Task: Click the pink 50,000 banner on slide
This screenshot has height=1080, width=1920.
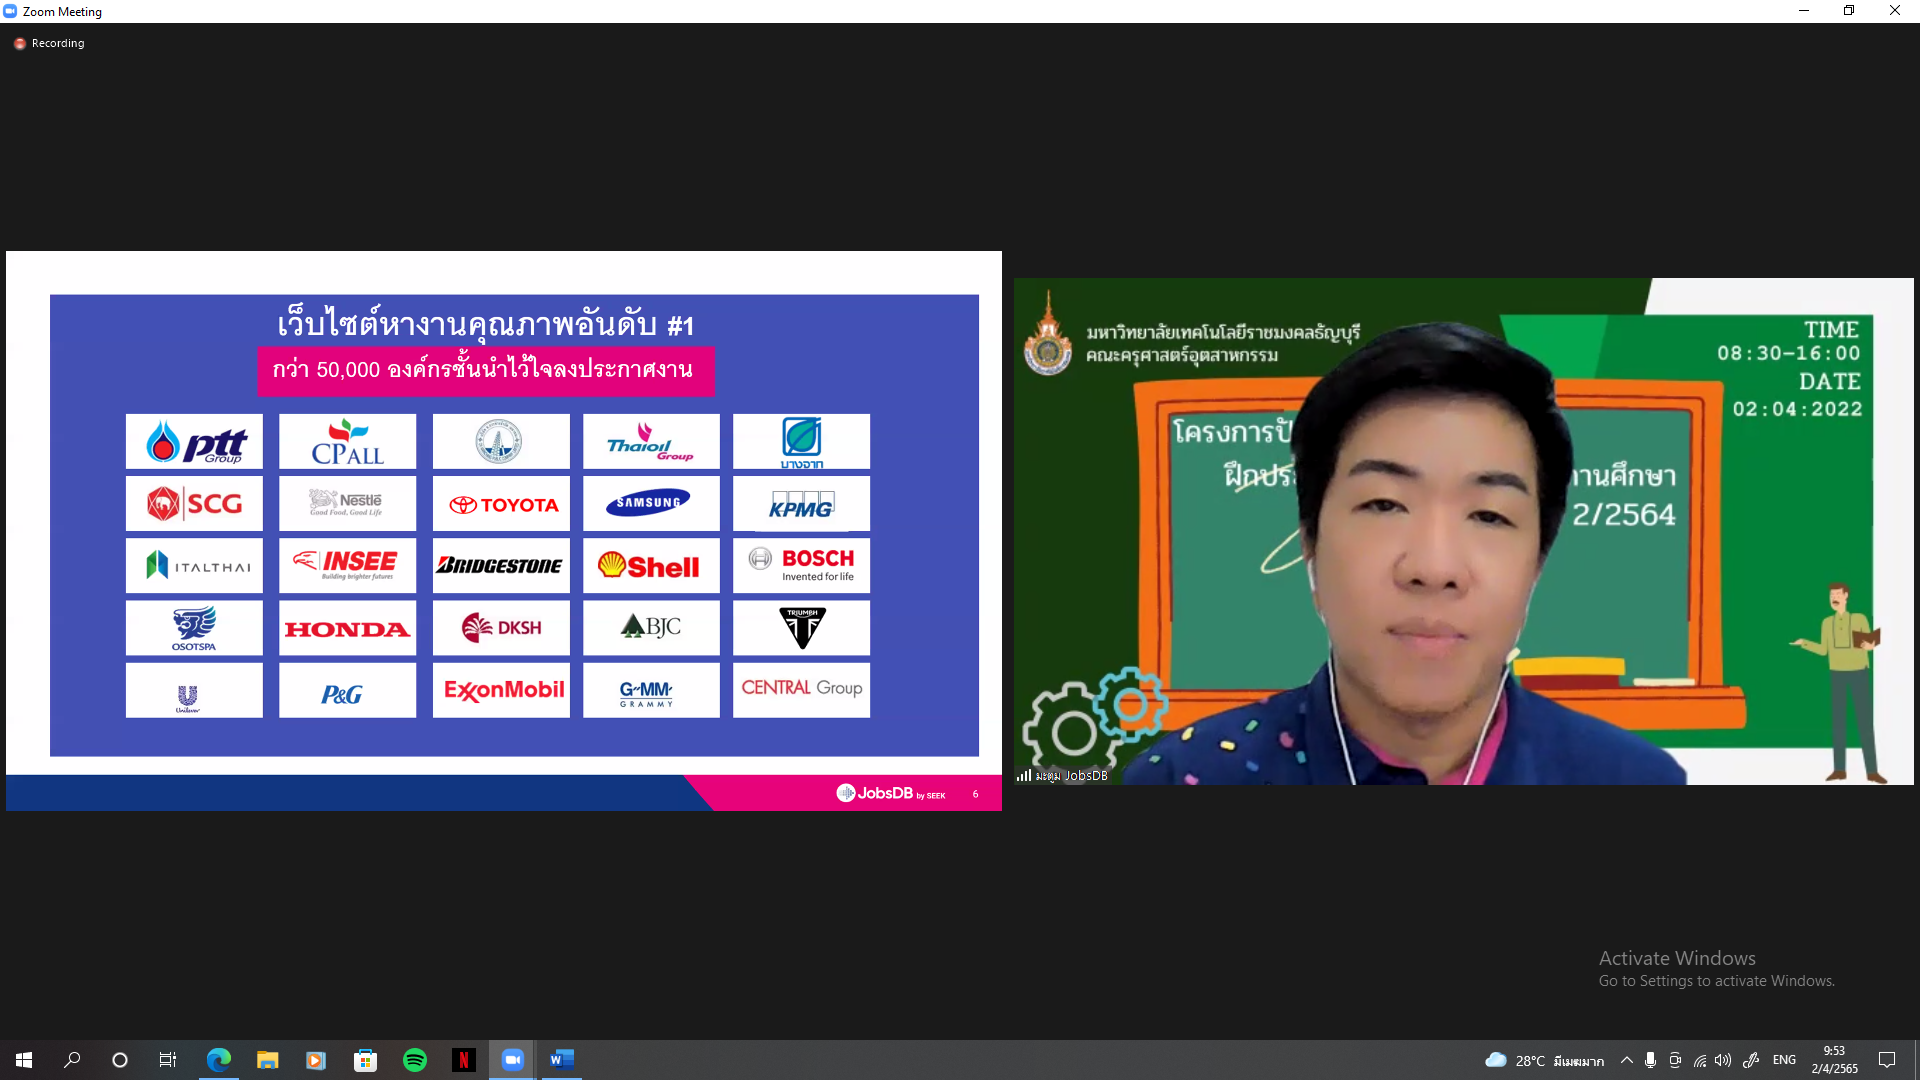Action: coord(486,371)
